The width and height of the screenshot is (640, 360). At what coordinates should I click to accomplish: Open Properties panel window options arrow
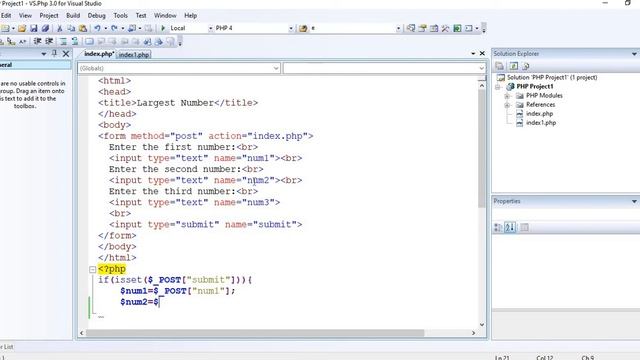click(x=634, y=201)
